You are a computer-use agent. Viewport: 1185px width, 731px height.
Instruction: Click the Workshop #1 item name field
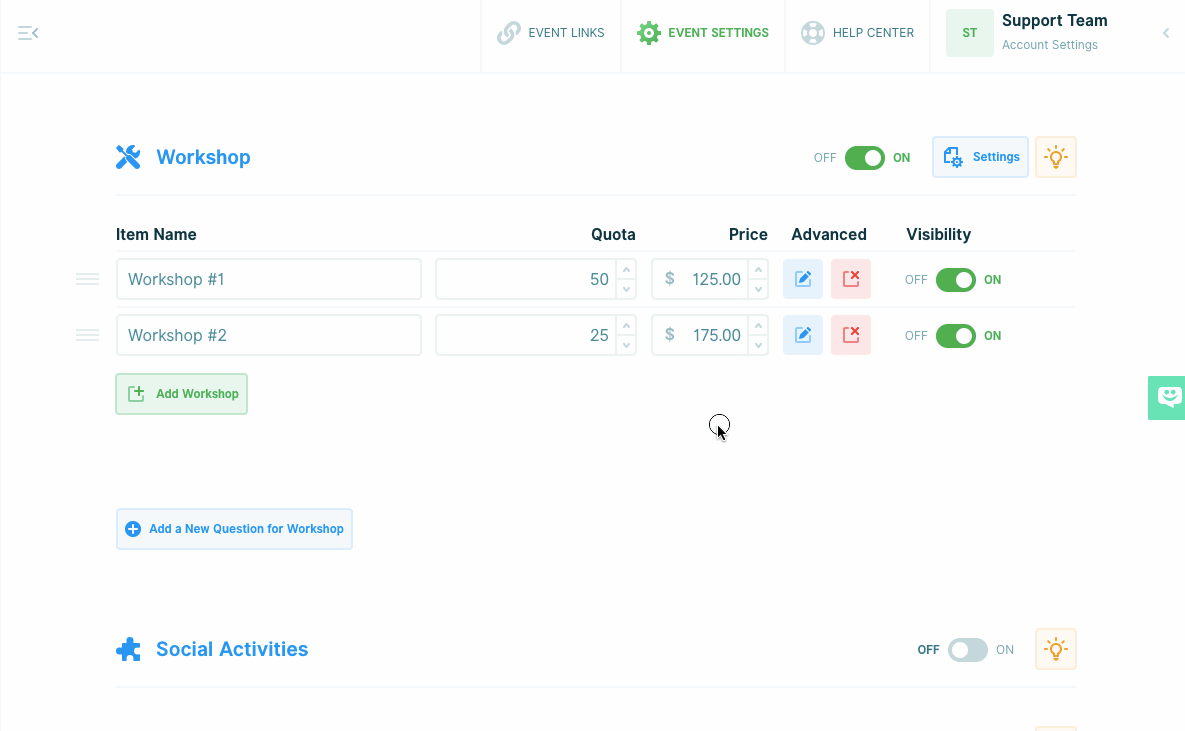click(268, 279)
